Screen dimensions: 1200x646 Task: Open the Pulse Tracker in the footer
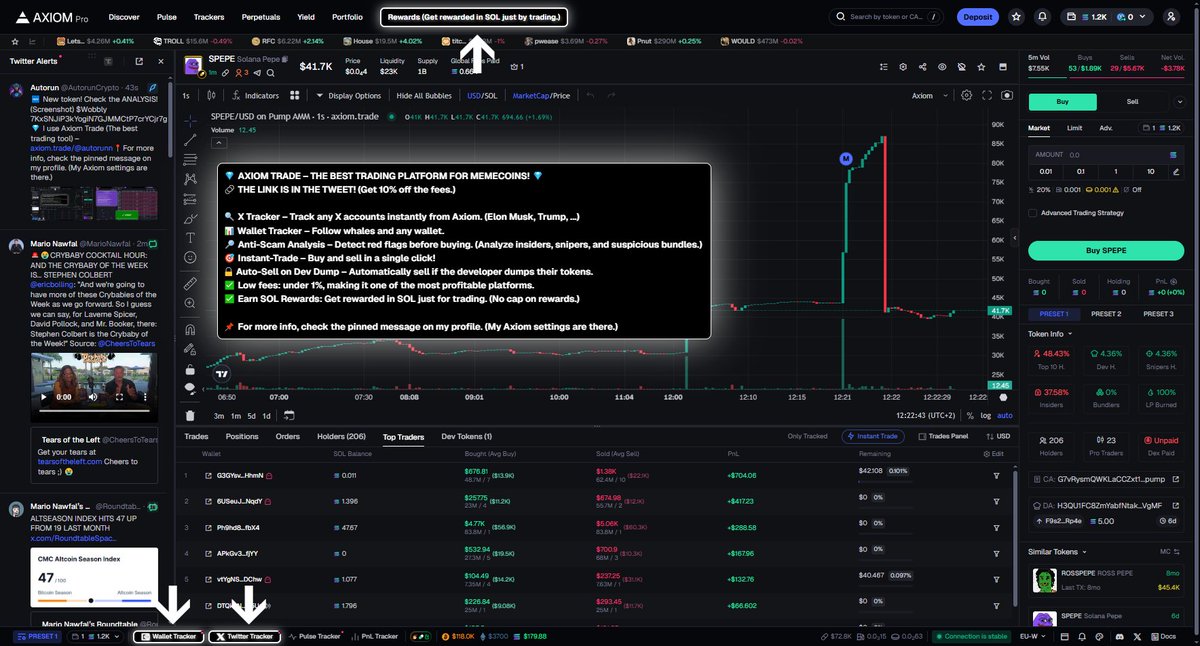314,636
